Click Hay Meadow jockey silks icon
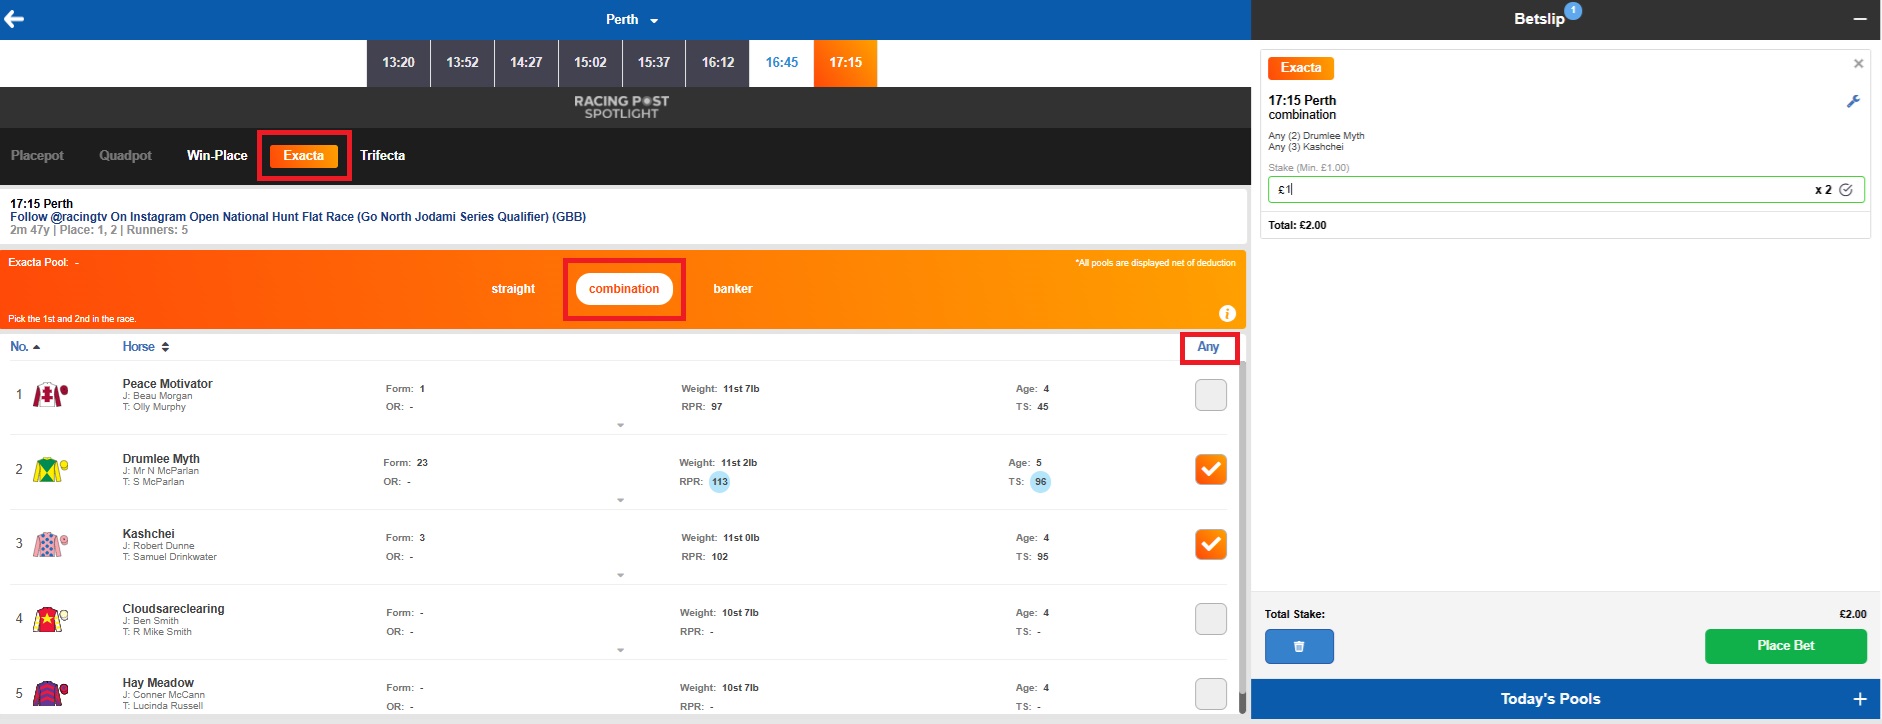The width and height of the screenshot is (1882, 724). [50, 693]
